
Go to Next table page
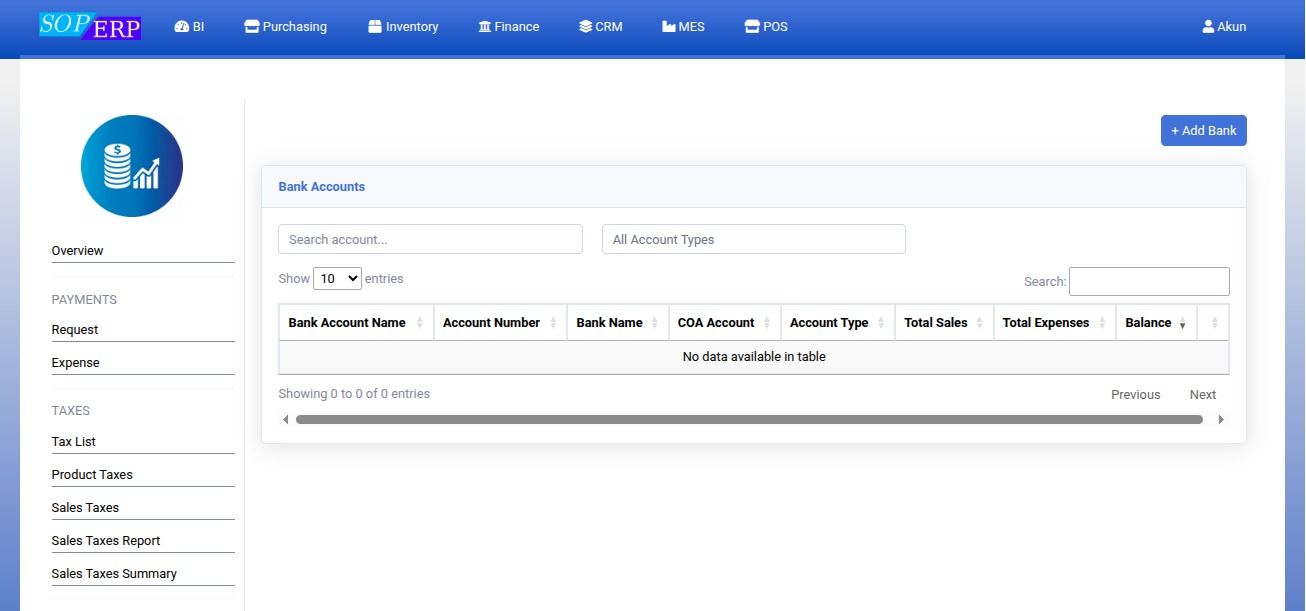(x=1202, y=395)
